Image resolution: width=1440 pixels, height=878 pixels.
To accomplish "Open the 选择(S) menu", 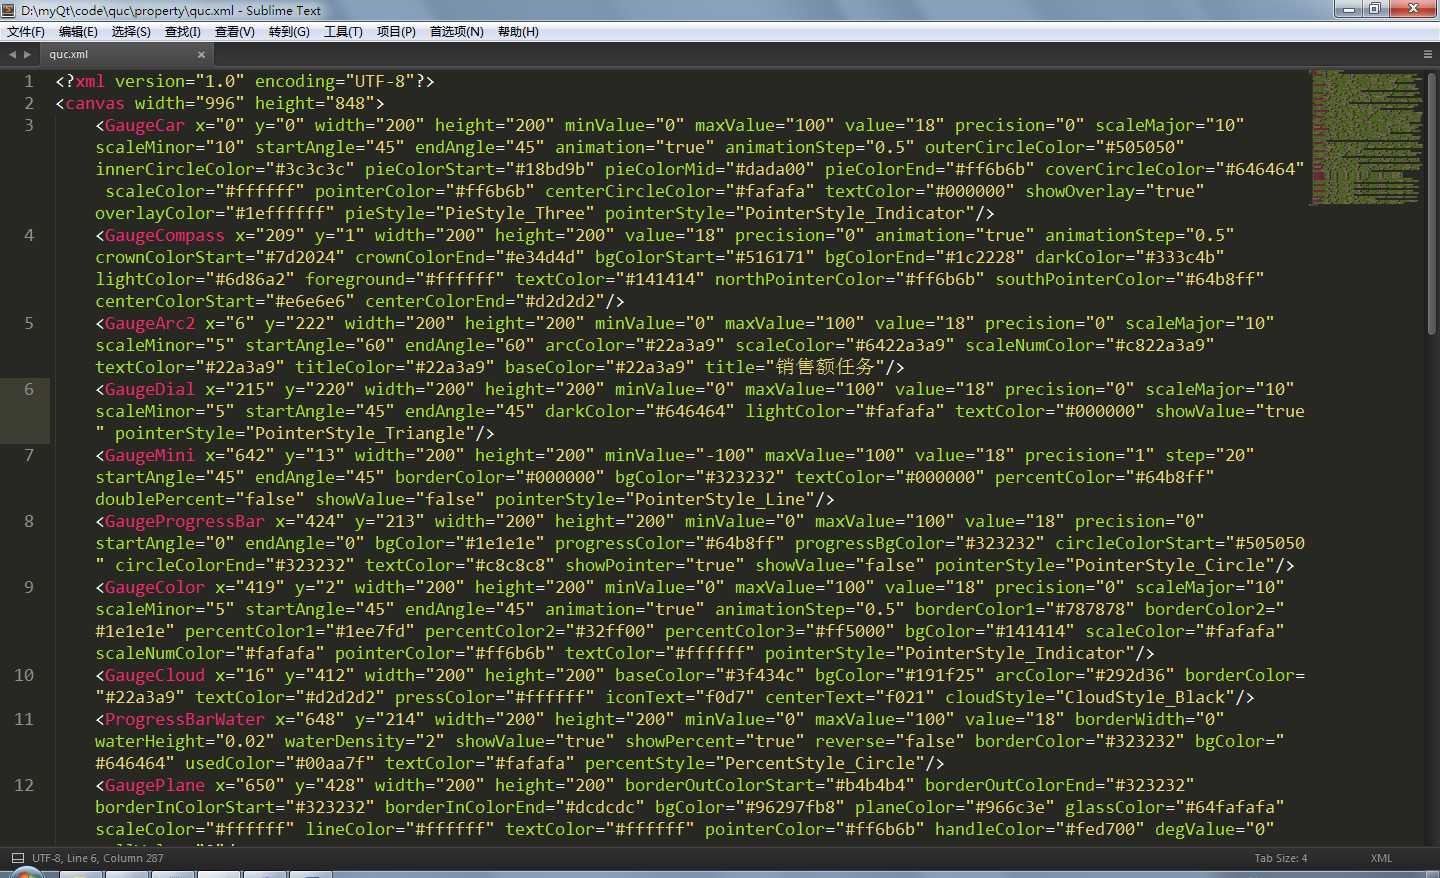I will [131, 32].
